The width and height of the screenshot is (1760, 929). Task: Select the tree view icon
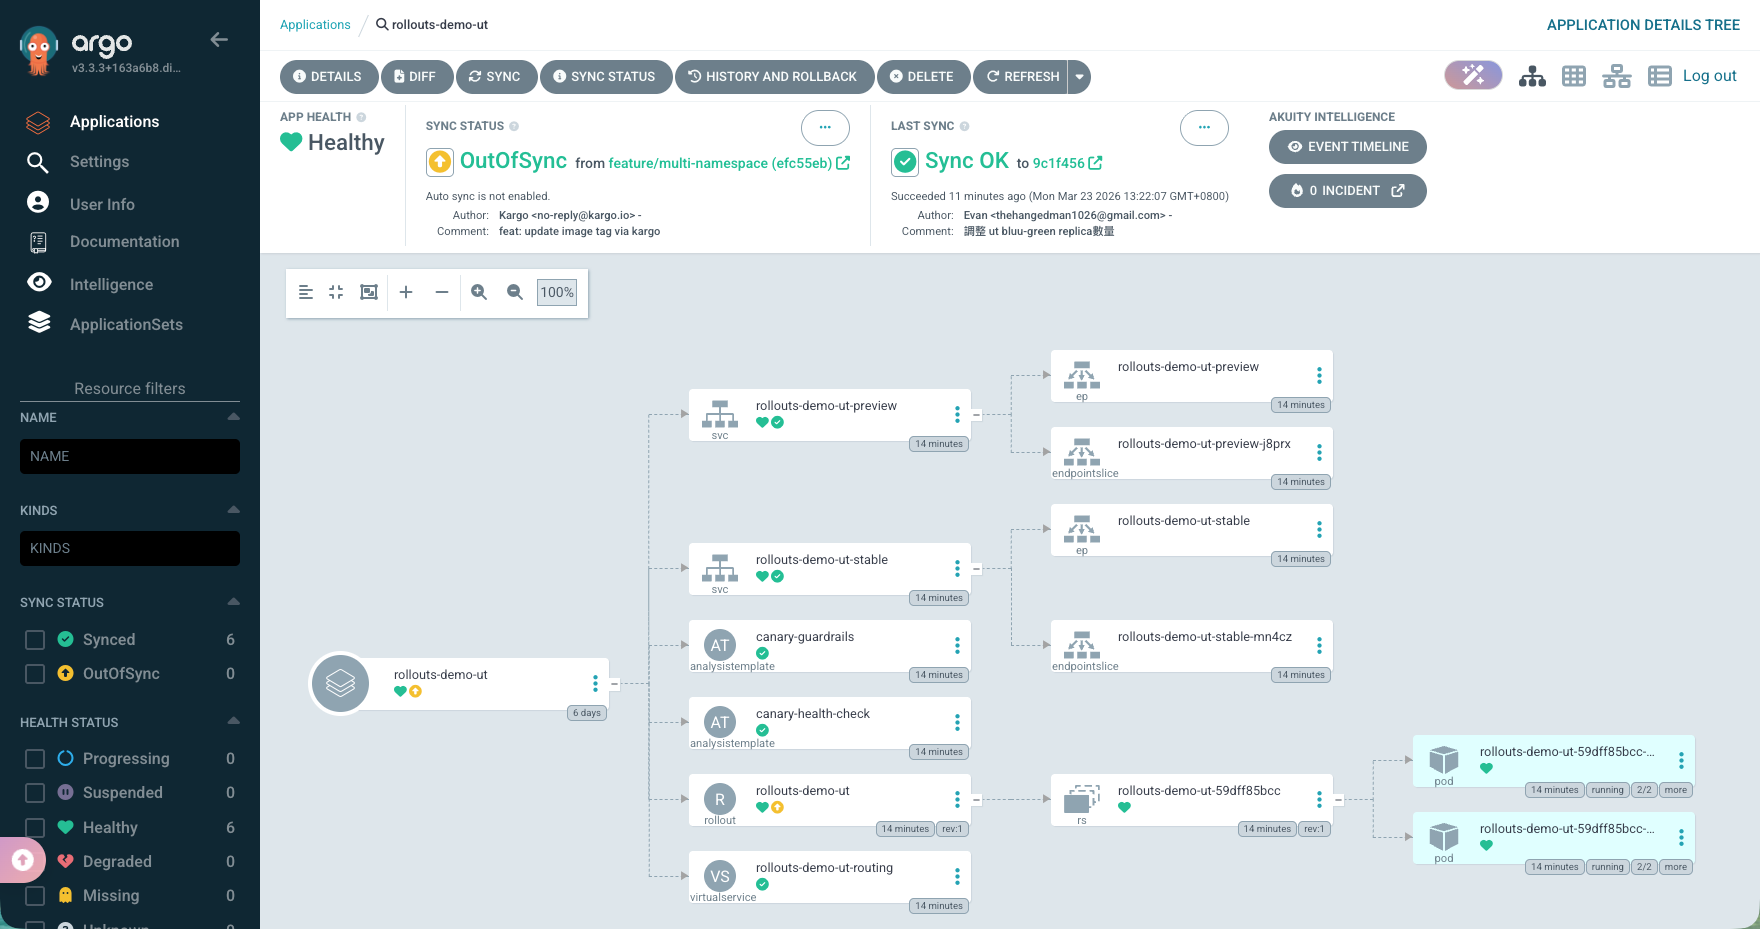(1532, 76)
